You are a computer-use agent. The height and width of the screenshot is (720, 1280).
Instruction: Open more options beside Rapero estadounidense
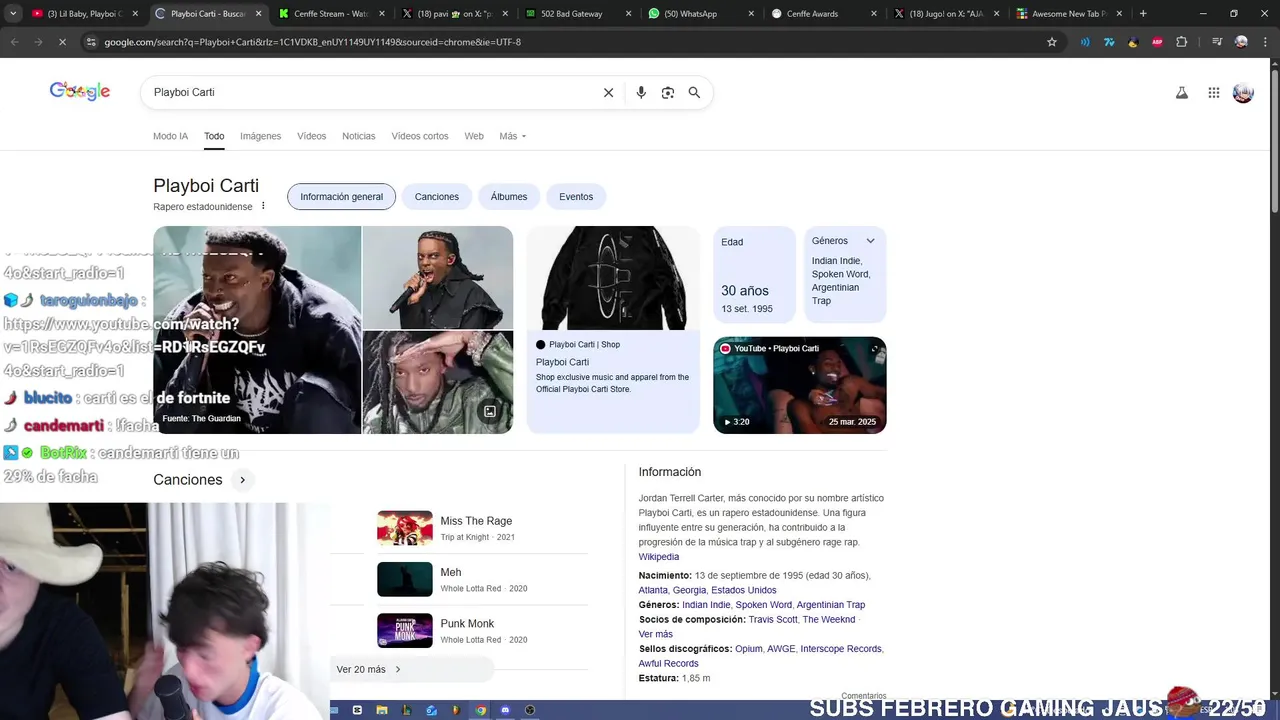pos(263,206)
